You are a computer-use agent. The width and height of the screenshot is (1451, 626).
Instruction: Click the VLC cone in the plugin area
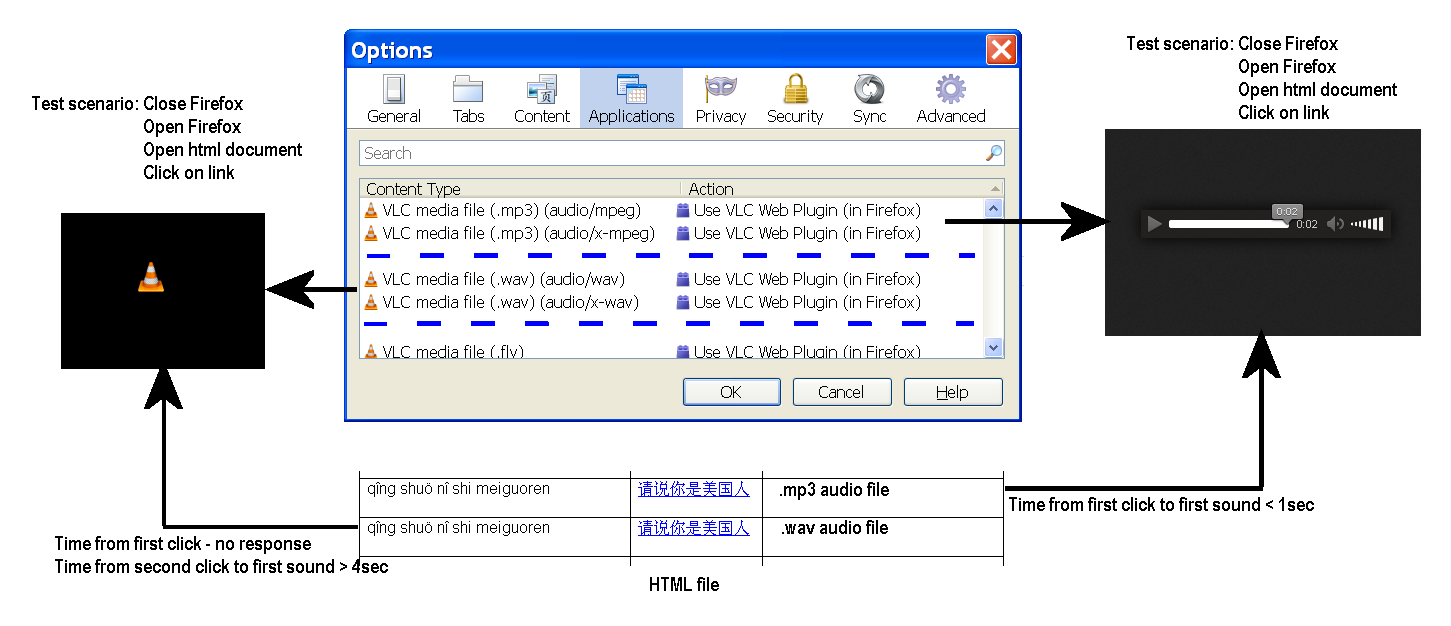click(151, 277)
